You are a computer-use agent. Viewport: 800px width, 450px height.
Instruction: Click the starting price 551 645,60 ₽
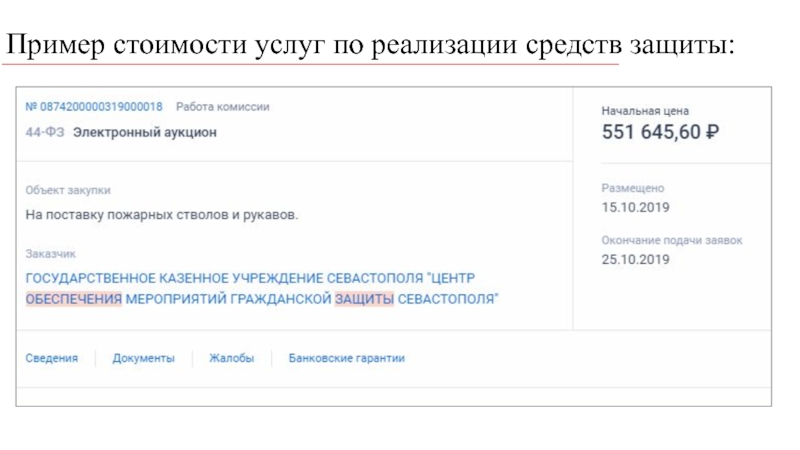(x=660, y=132)
